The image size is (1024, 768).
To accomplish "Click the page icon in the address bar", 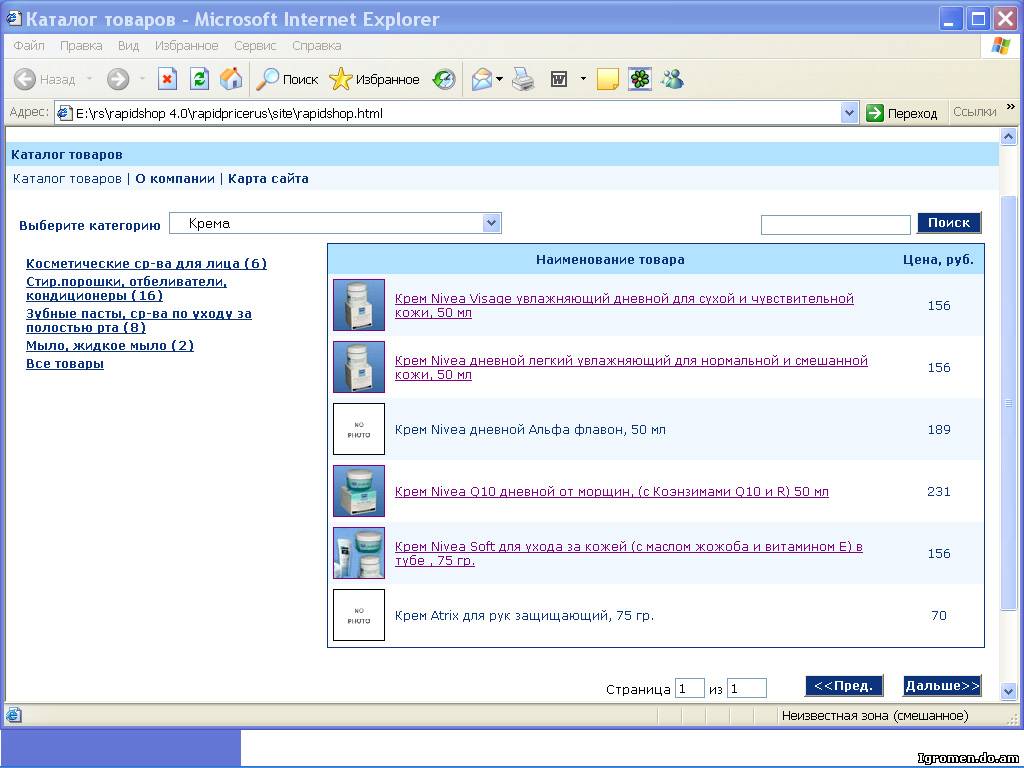I will coord(65,113).
